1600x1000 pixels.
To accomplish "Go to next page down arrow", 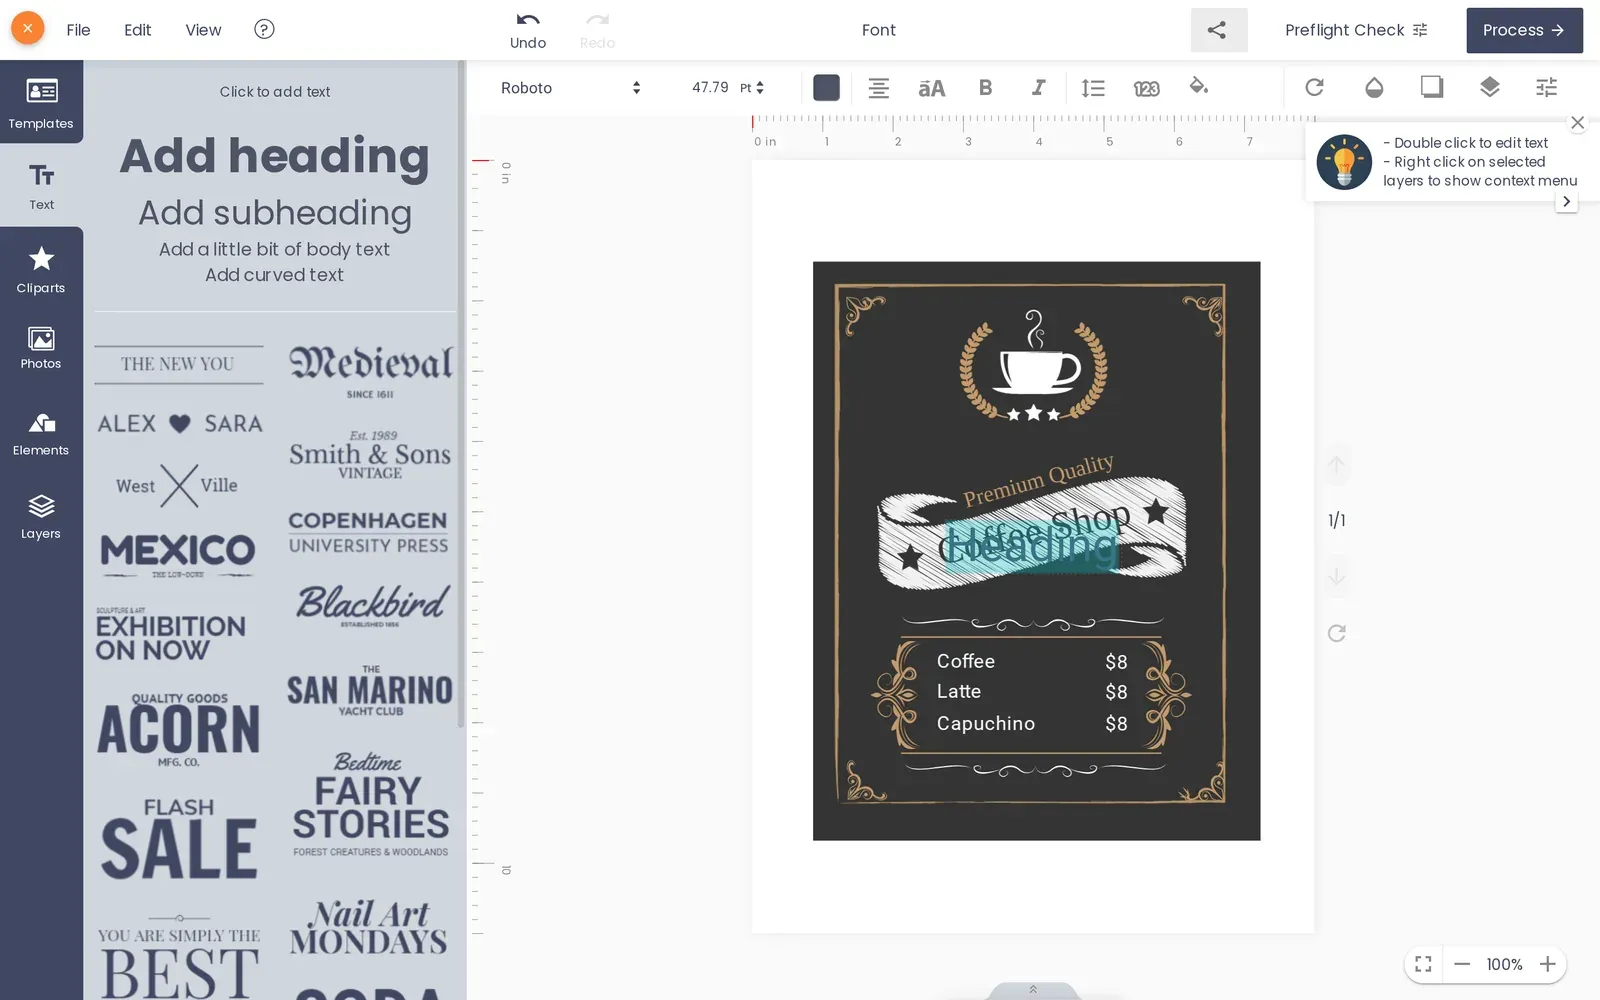I will click(1336, 576).
